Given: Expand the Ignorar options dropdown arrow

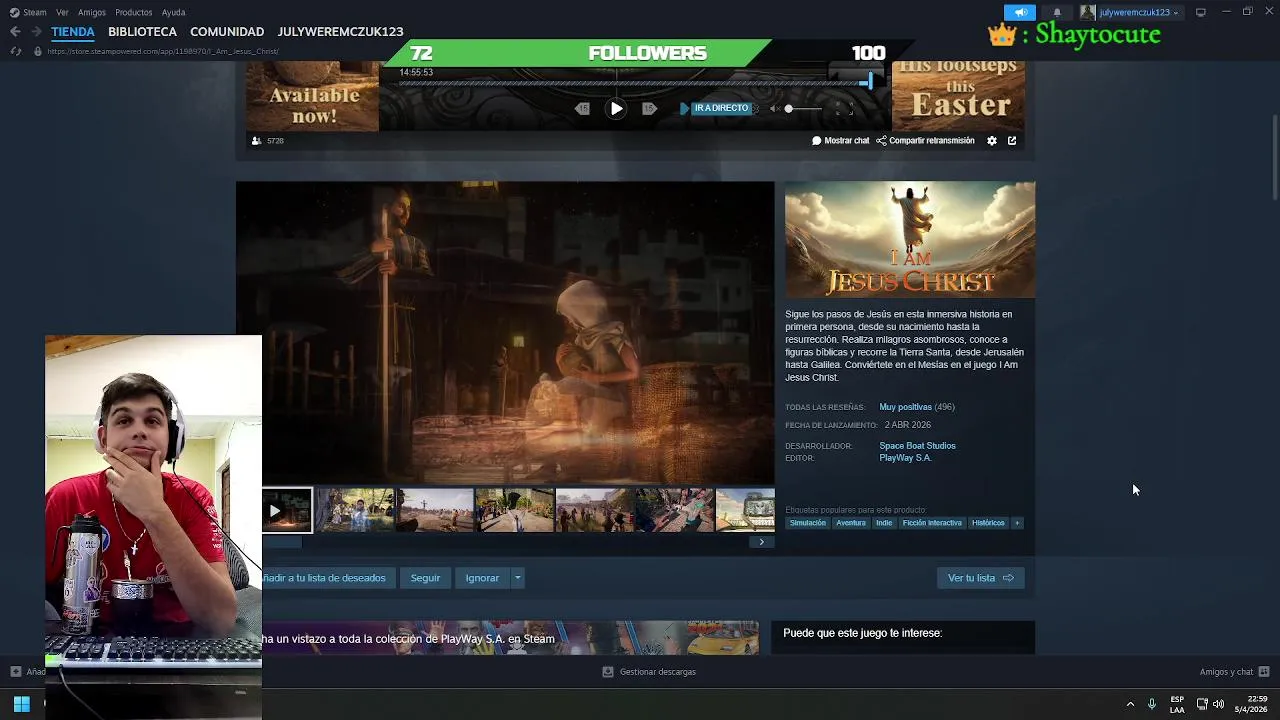Looking at the screenshot, I should pyautogui.click(x=517, y=578).
